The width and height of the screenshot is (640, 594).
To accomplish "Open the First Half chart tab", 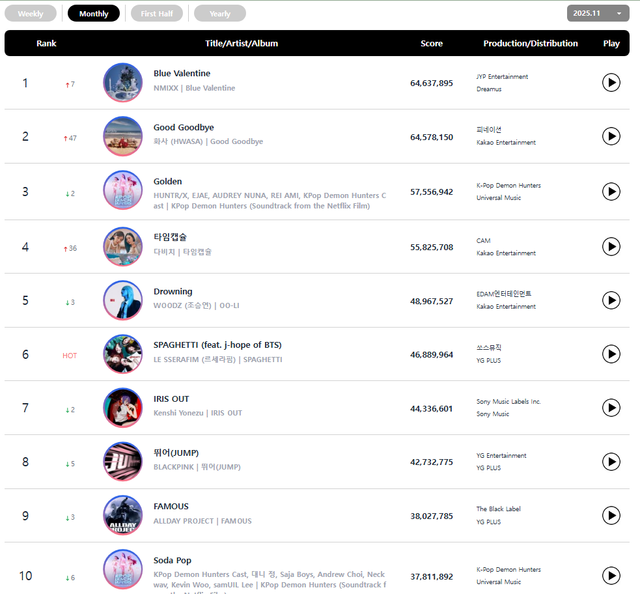I will point(156,14).
